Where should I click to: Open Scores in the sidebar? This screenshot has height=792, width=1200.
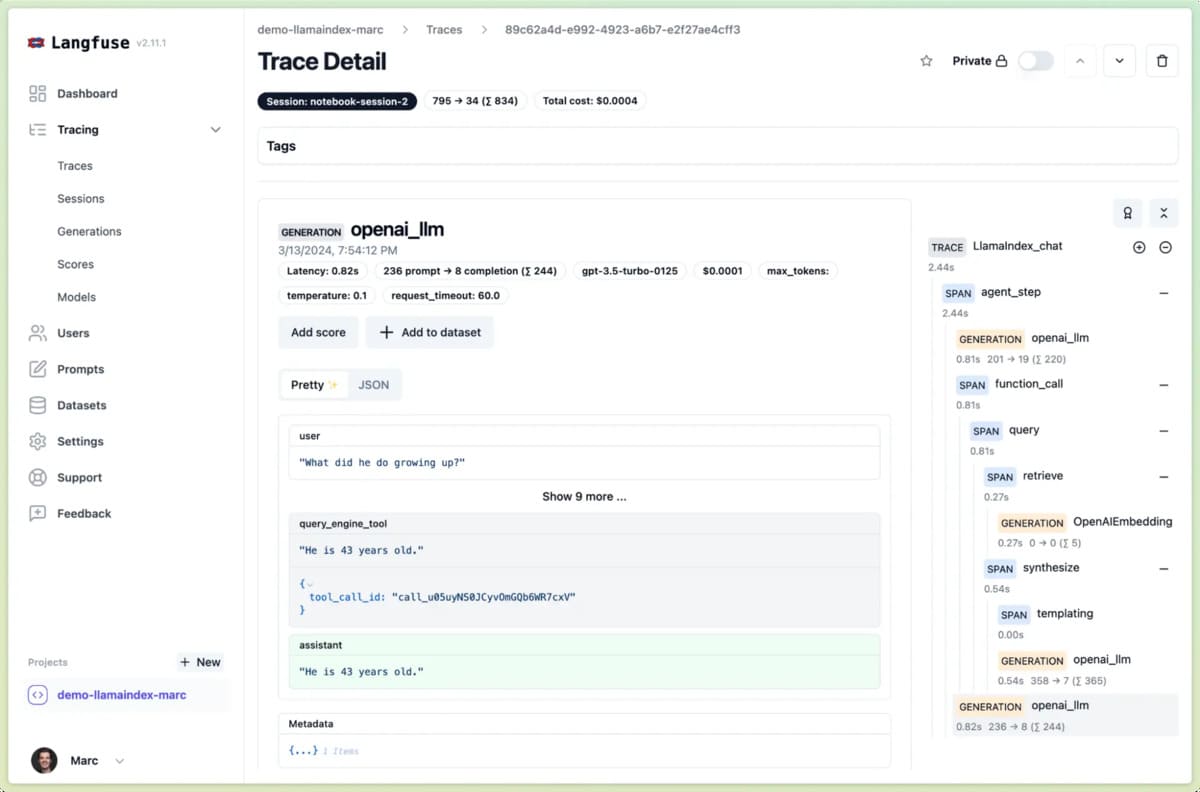76,264
